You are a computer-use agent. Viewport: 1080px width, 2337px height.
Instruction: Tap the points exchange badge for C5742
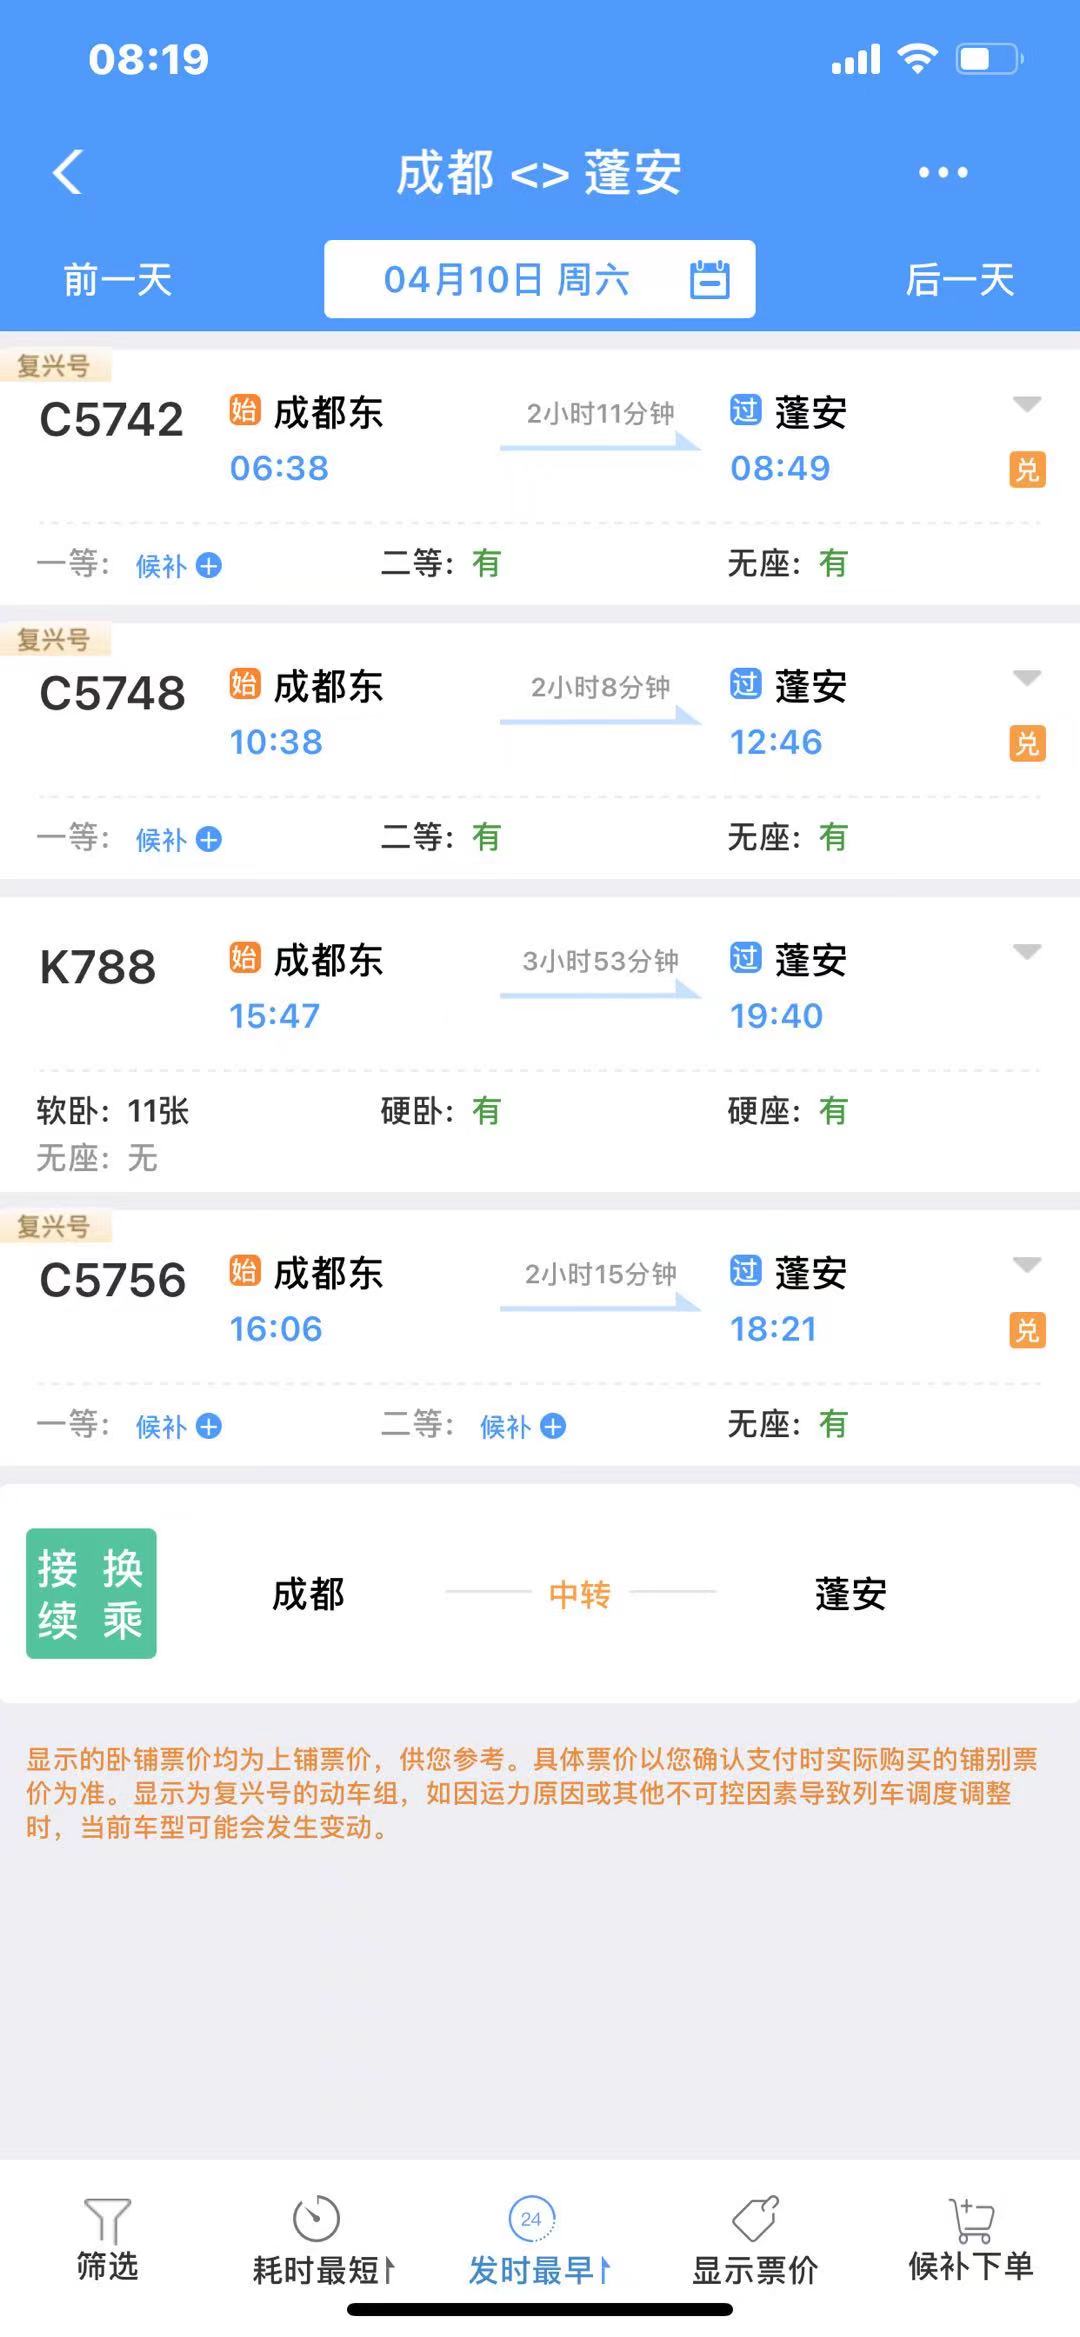pos(1027,469)
